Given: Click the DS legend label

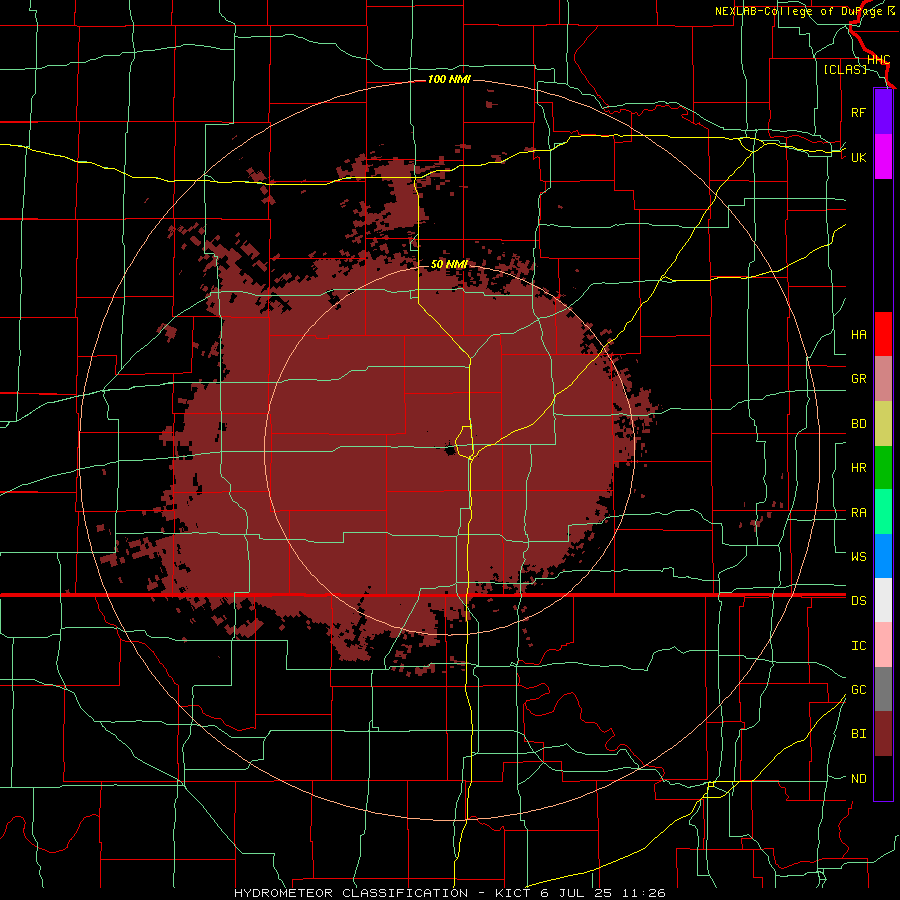Looking at the screenshot, I should (x=858, y=601).
